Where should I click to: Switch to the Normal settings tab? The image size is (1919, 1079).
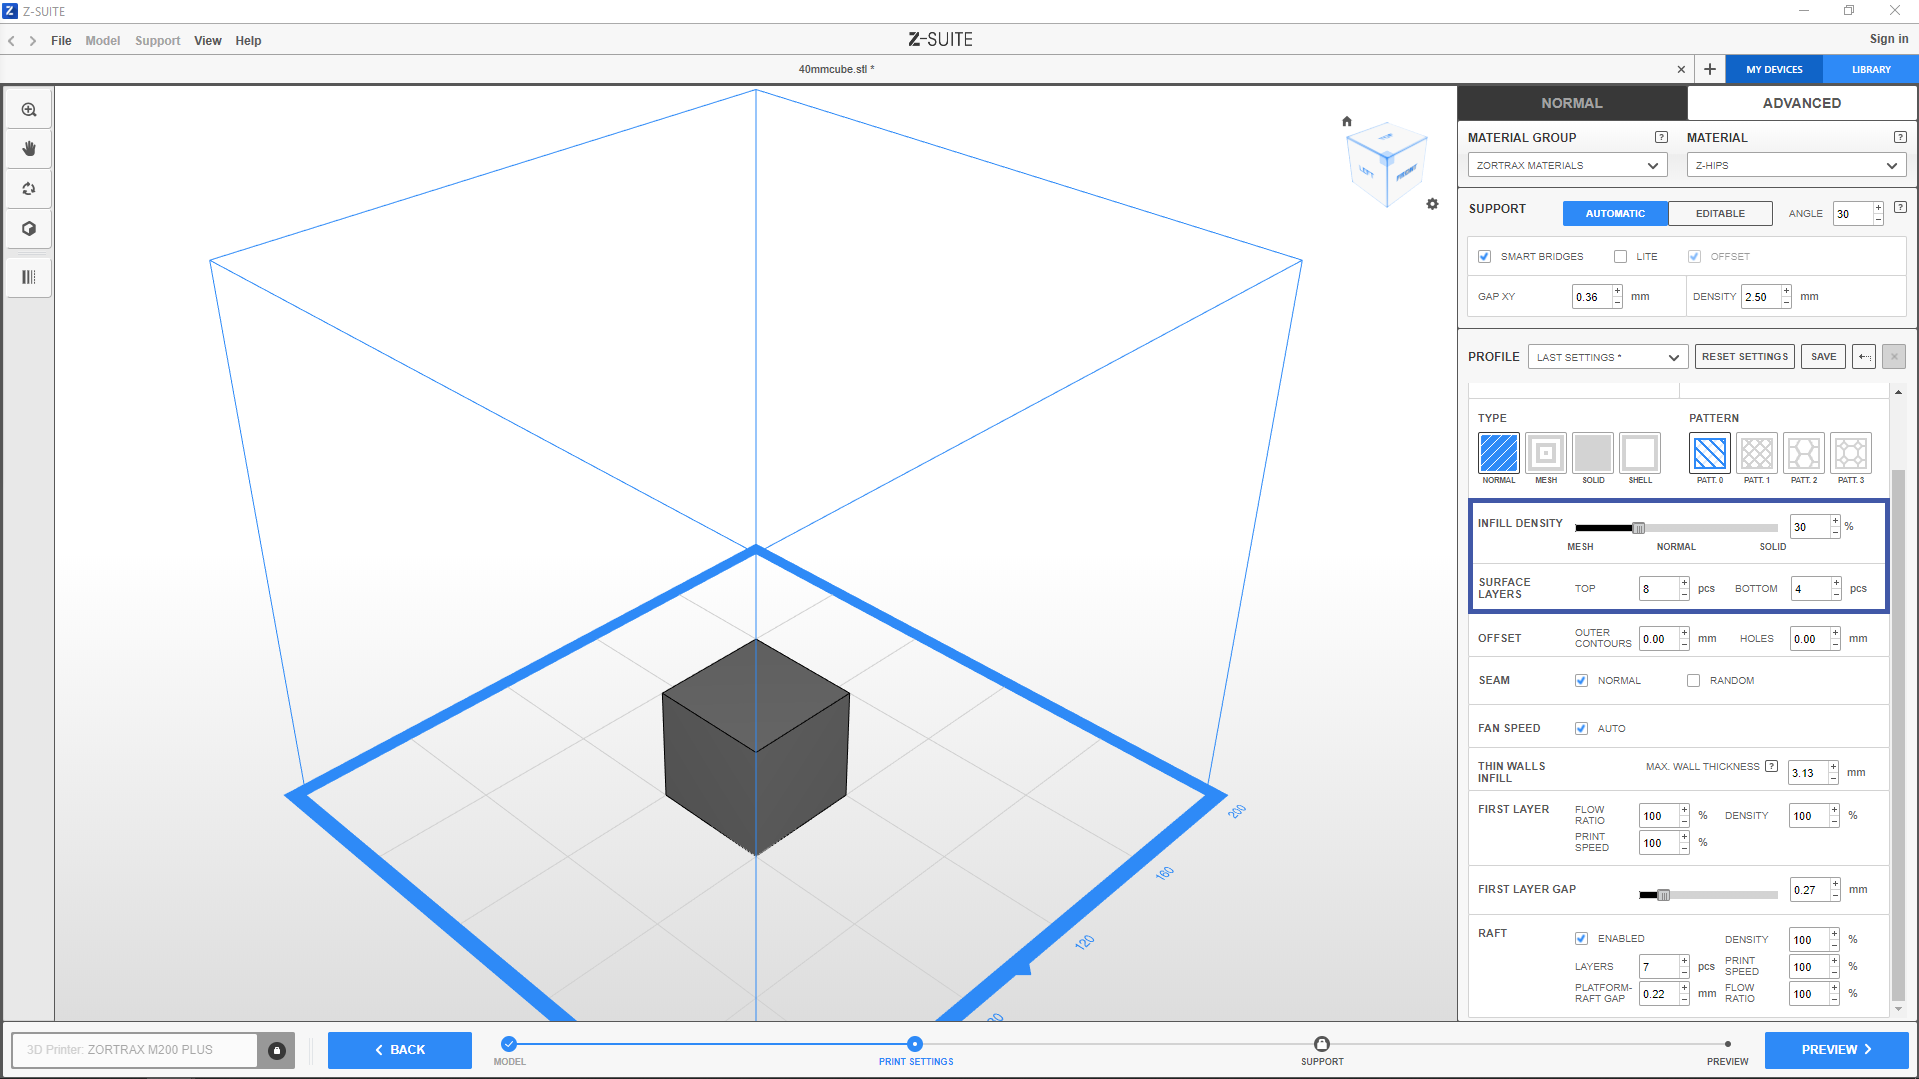1571,103
